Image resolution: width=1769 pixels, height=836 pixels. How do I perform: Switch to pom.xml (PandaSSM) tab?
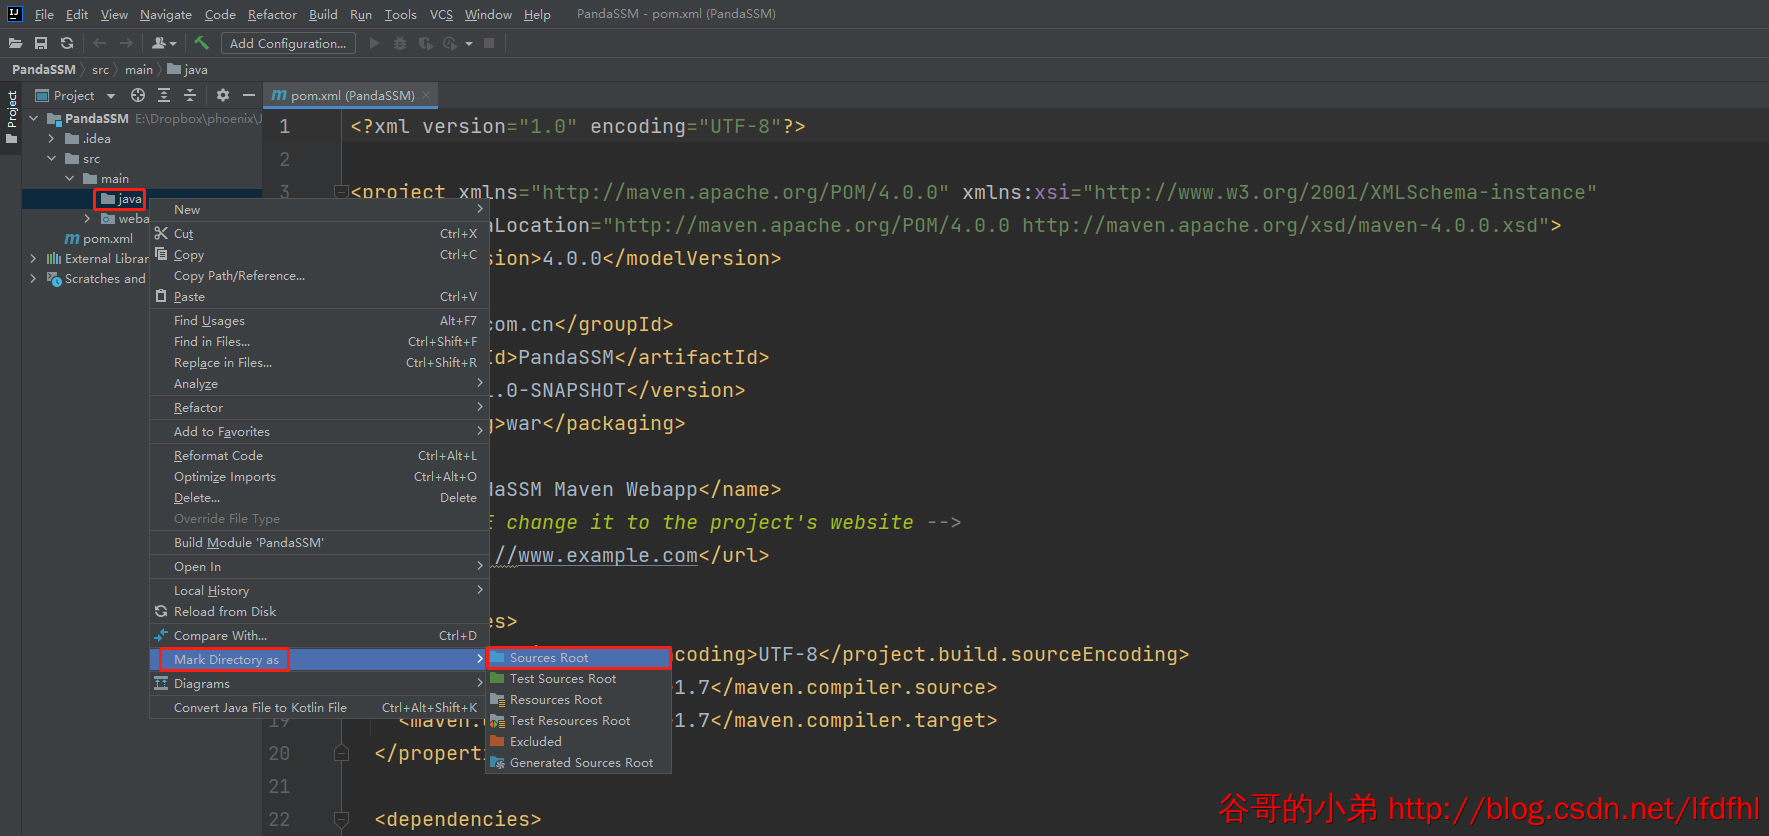pos(351,95)
